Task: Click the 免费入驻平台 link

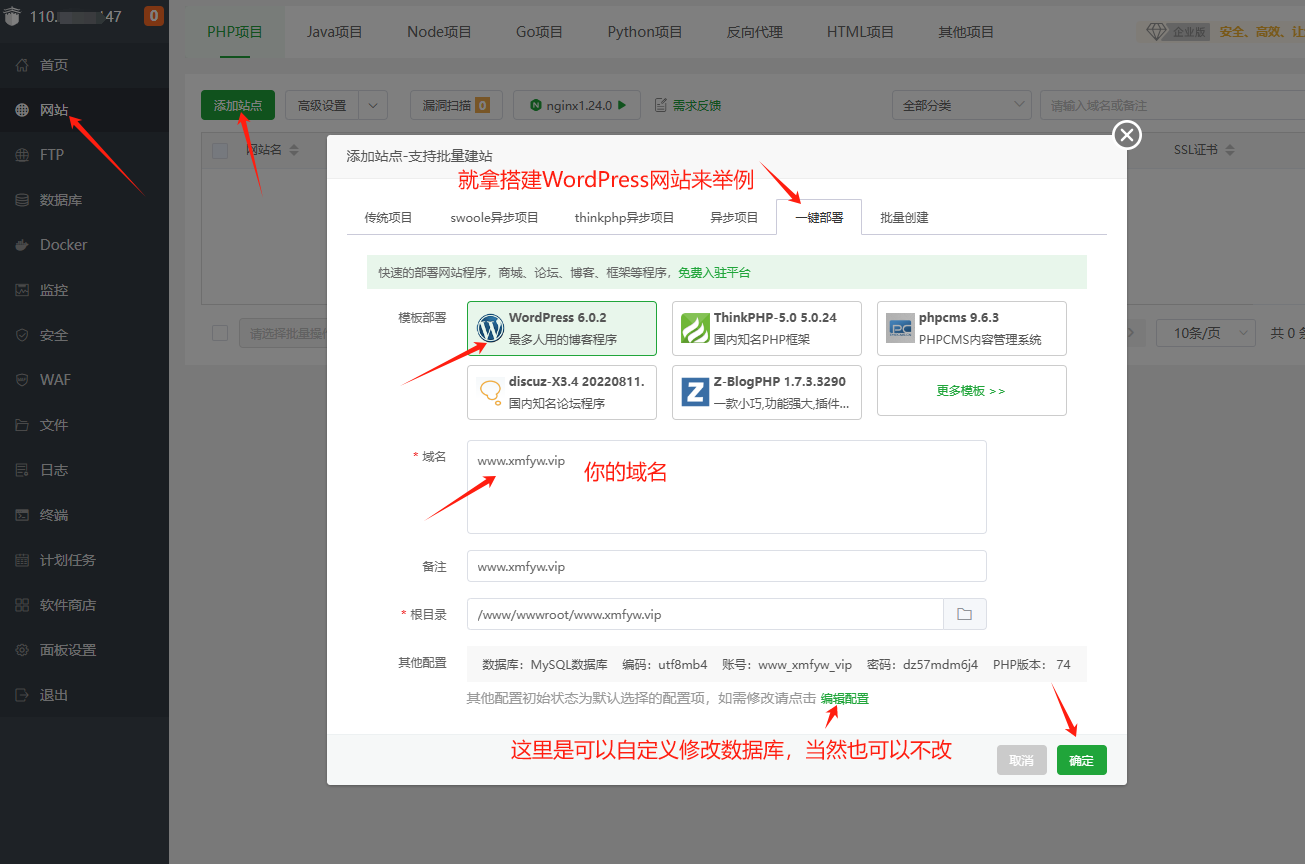Action: coord(714,272)
